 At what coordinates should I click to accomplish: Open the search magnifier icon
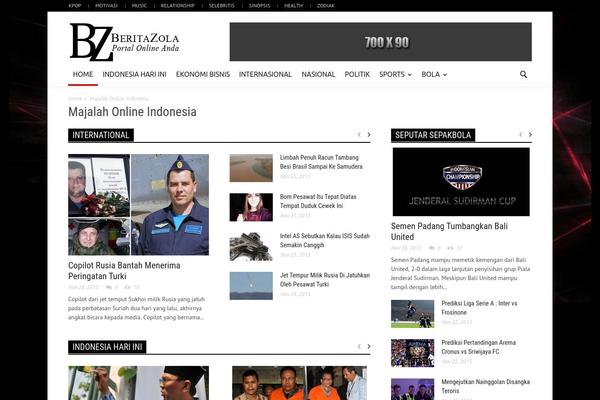pos(523,74)
